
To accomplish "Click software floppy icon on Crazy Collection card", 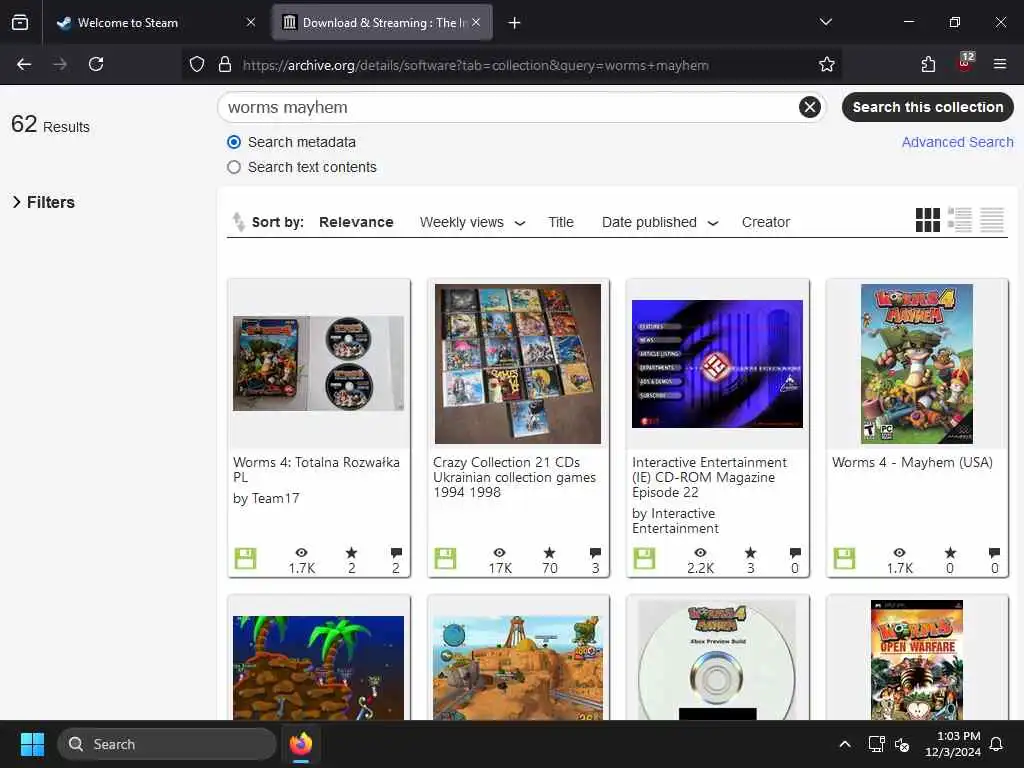I will coord(445,558).
